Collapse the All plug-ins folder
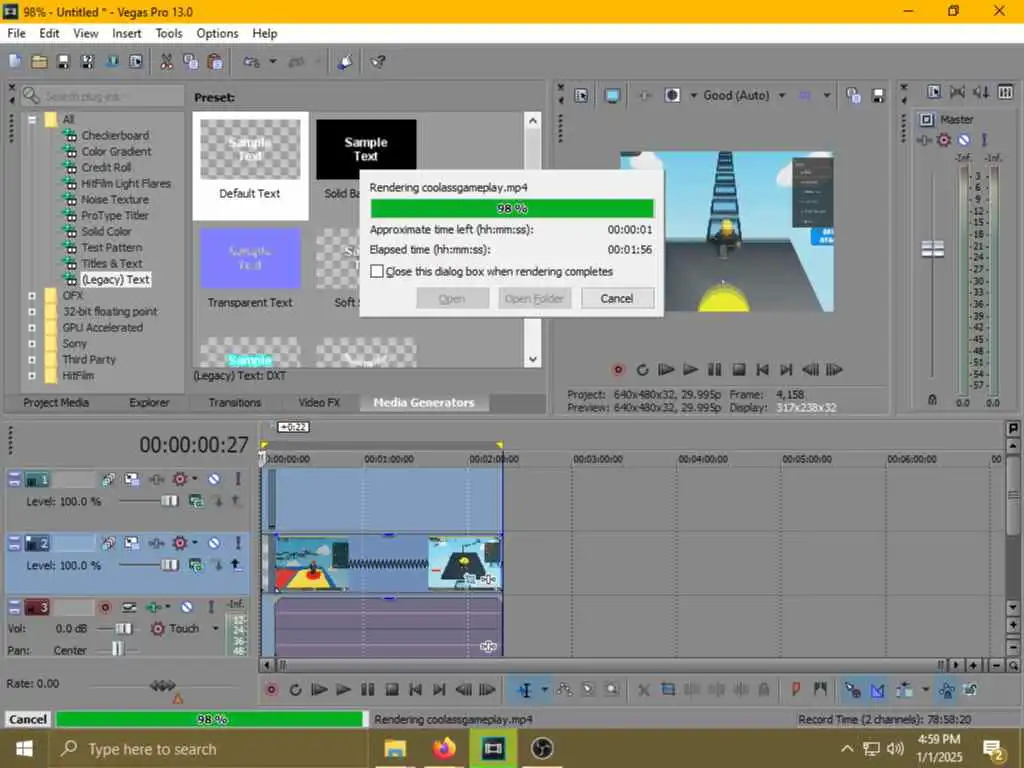 point(31,120)
